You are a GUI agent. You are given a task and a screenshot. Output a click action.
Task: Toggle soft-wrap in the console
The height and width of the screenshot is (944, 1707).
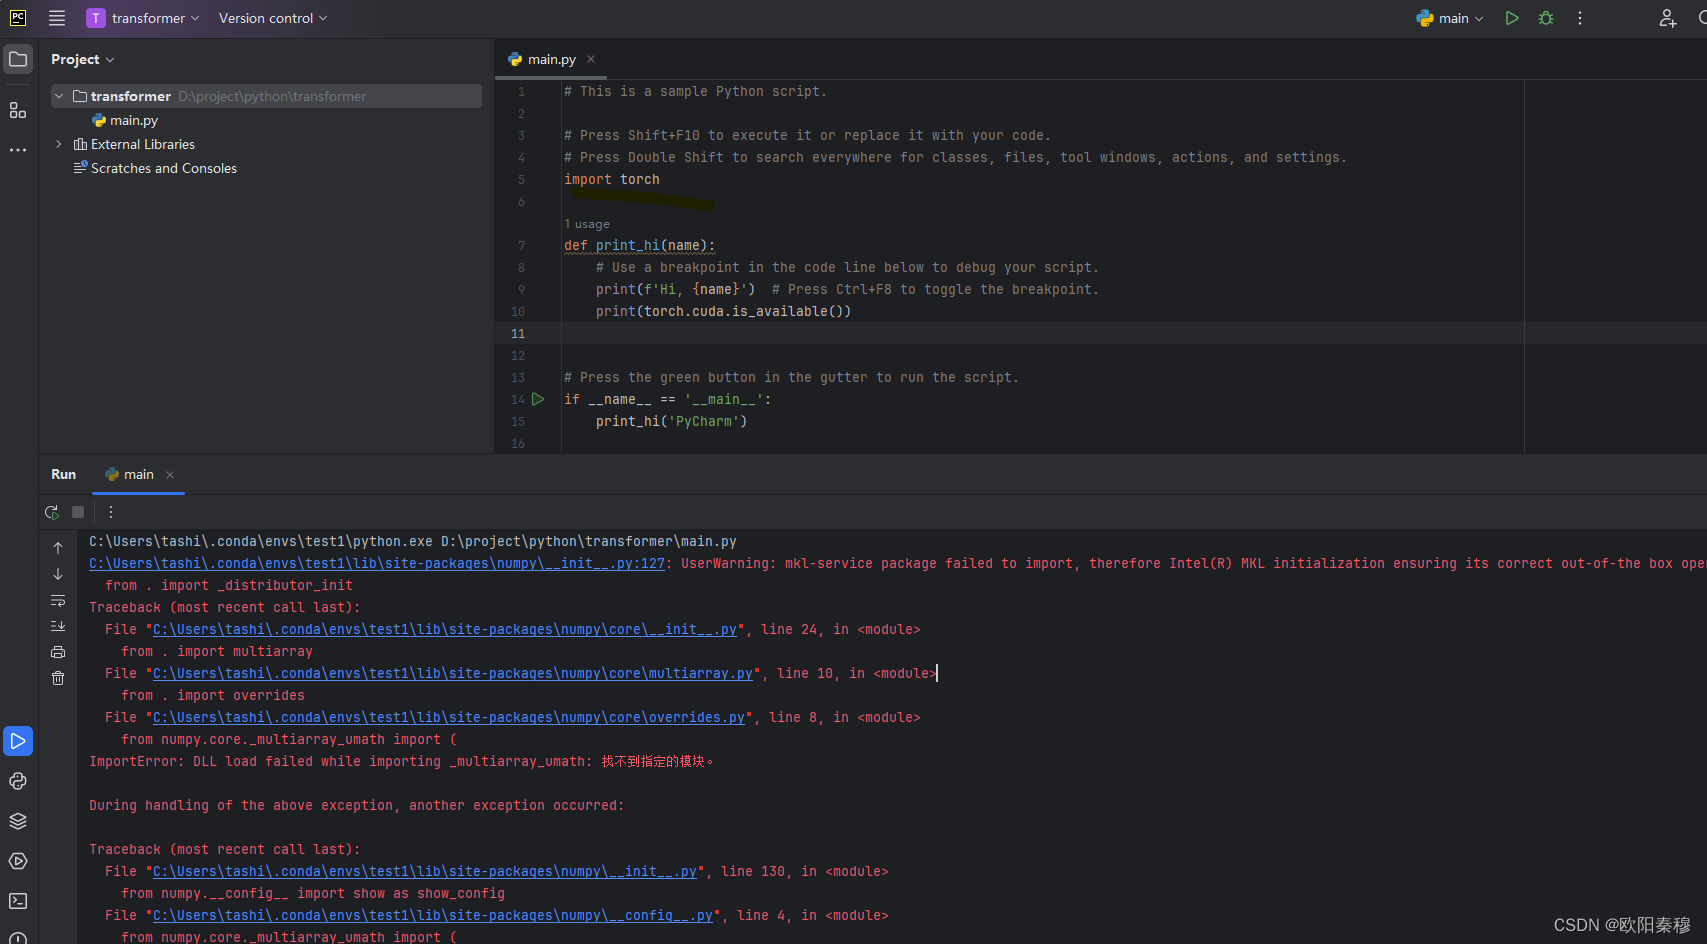click(x=58, y=600)
